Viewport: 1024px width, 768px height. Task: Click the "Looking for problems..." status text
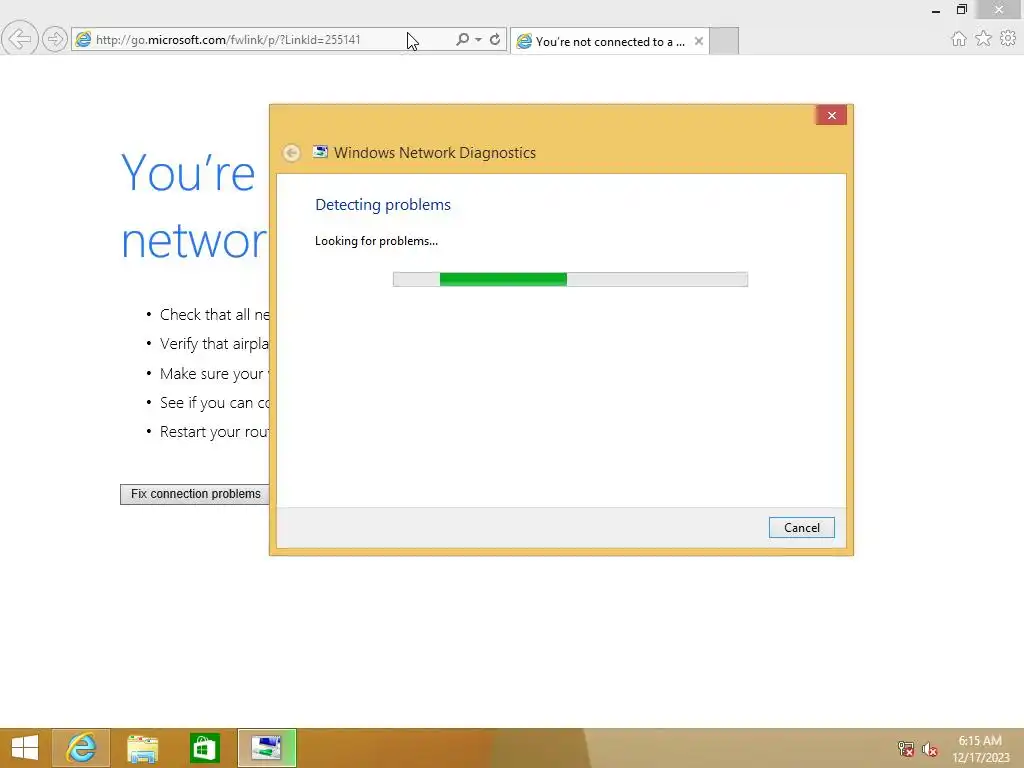tap(376, 241)
